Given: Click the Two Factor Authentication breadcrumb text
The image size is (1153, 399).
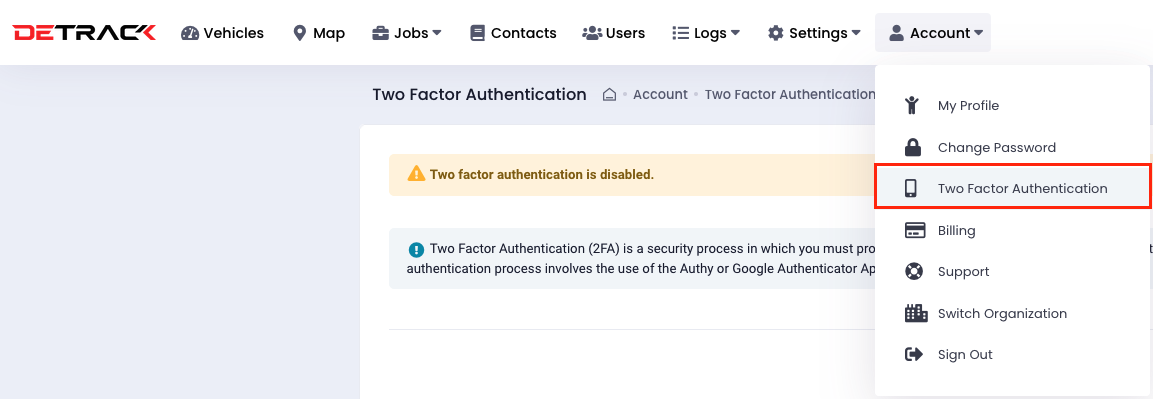Looking at the screenshot, I should coord(790,95).
